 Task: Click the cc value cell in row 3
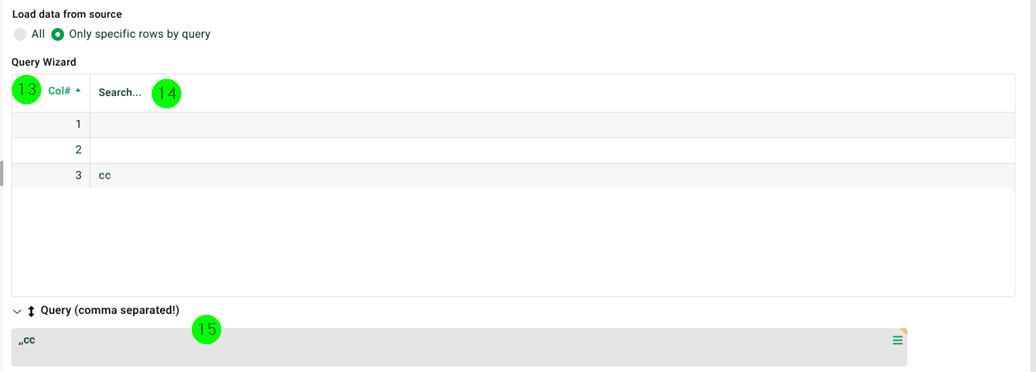pos(552,176)
